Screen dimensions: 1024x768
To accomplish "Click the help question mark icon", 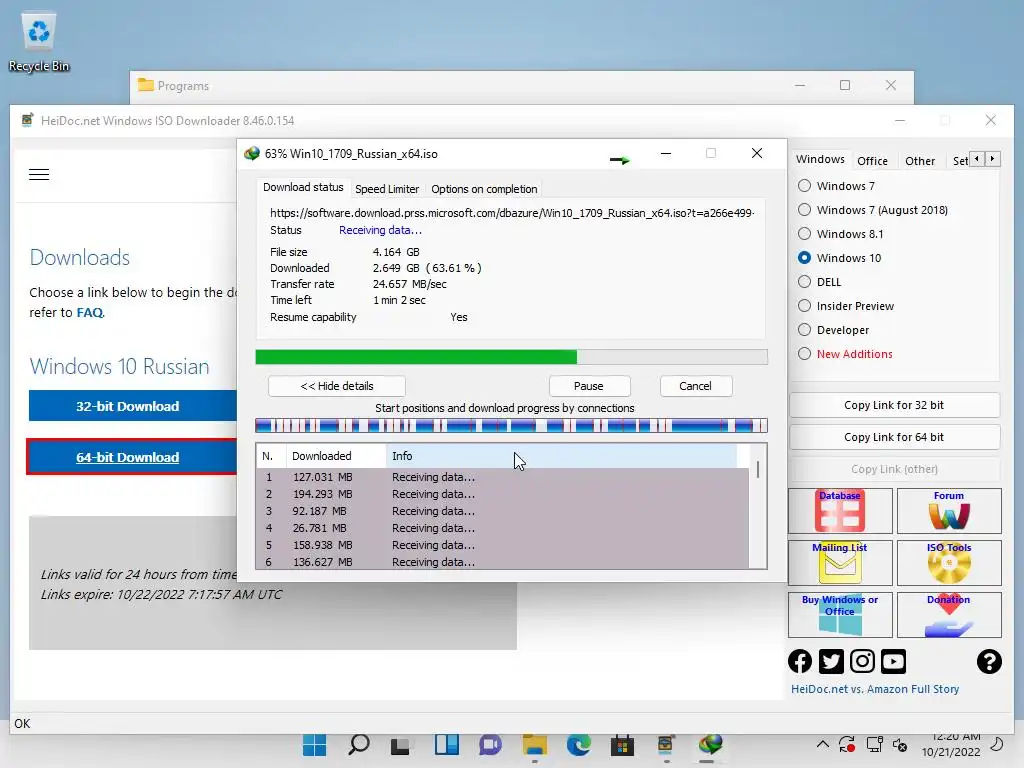I will pyautogui.click(x=989, y=662).
